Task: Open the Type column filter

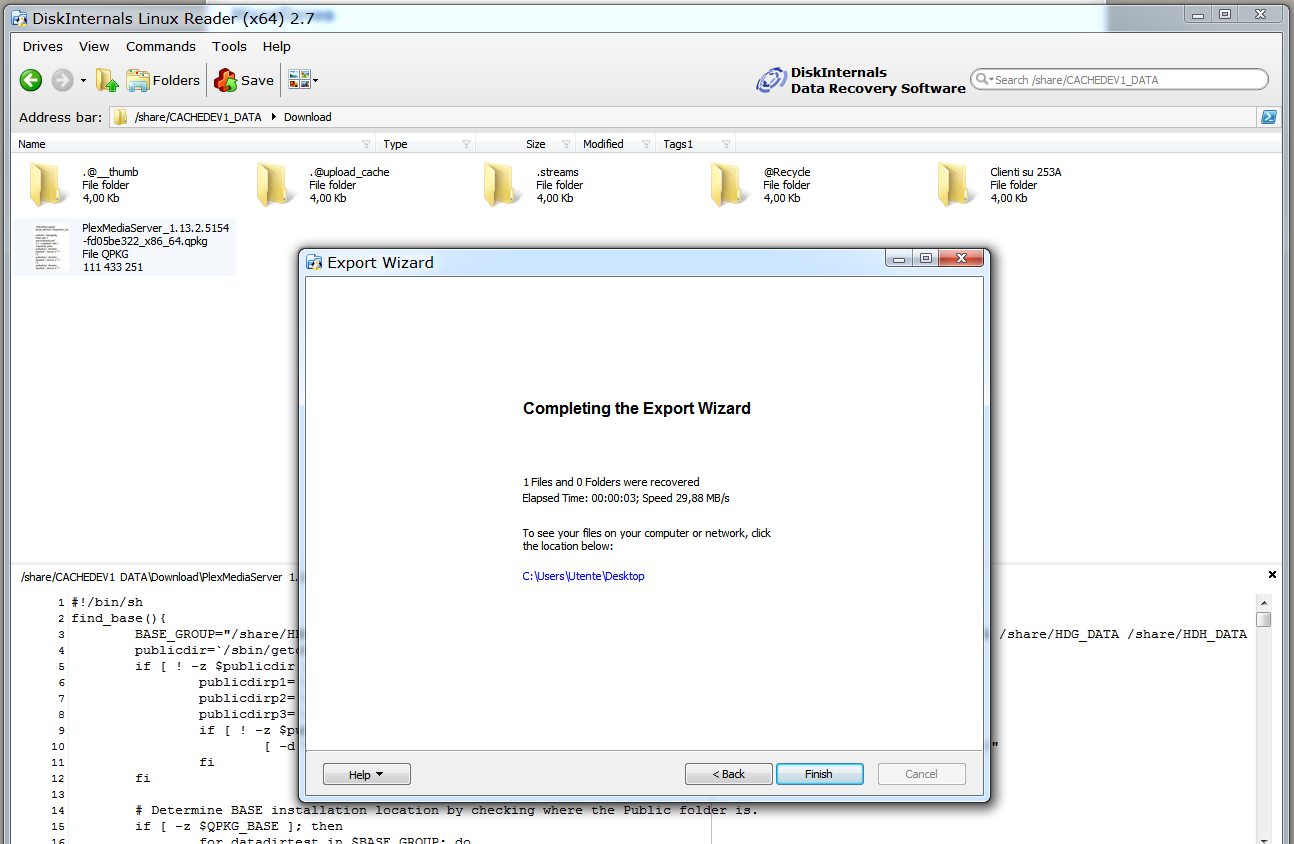Action: coord(466,144)
